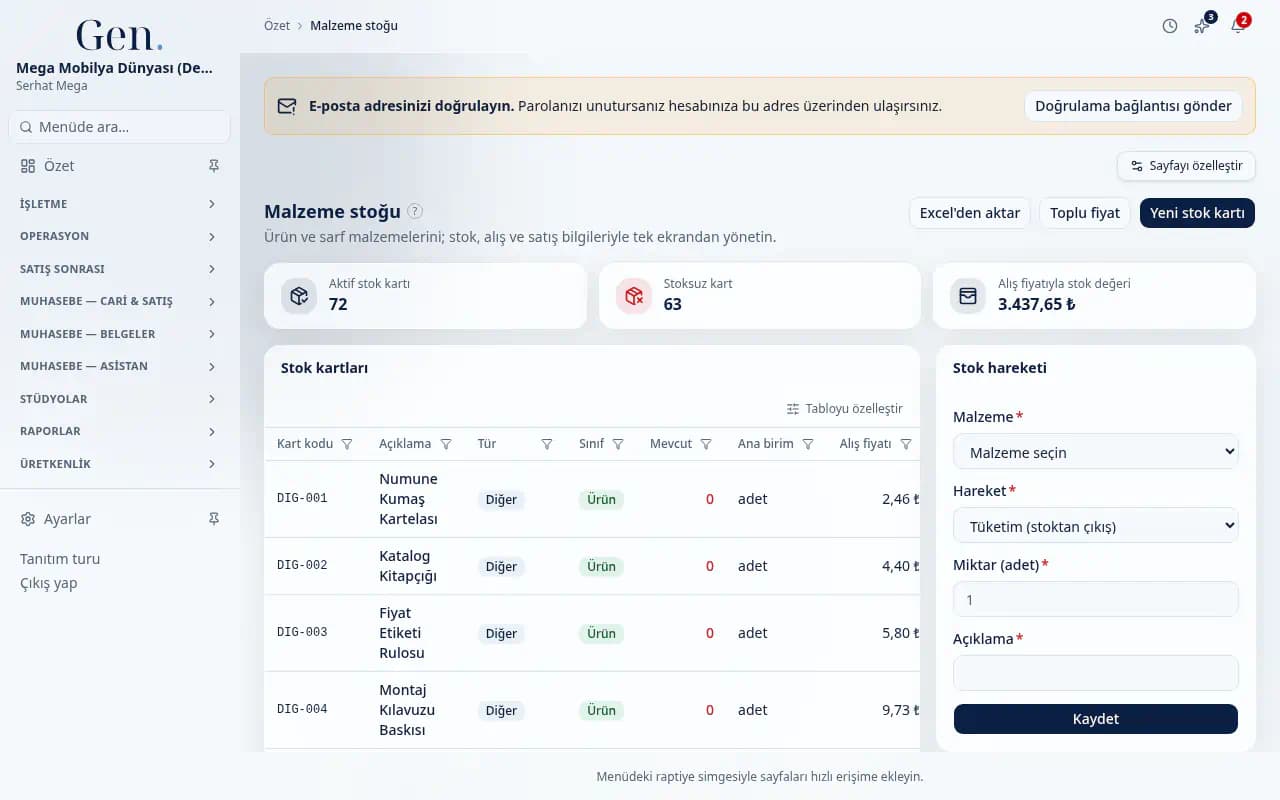Open the notification bell with badge 2
Image resolution: width=1280 pixels, height=800 pixels.
1237,26
